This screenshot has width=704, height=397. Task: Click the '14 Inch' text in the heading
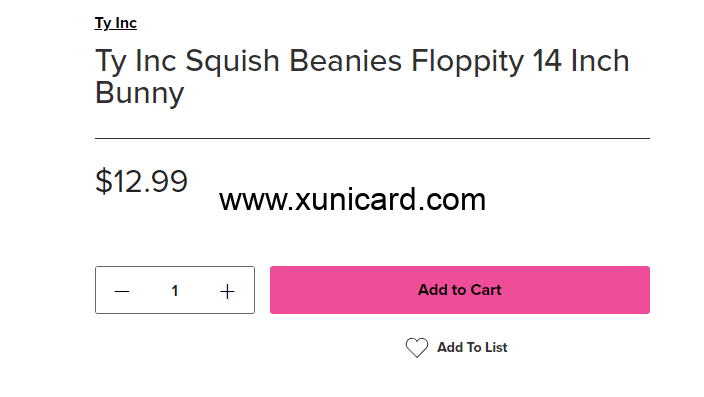click(581, 61)
